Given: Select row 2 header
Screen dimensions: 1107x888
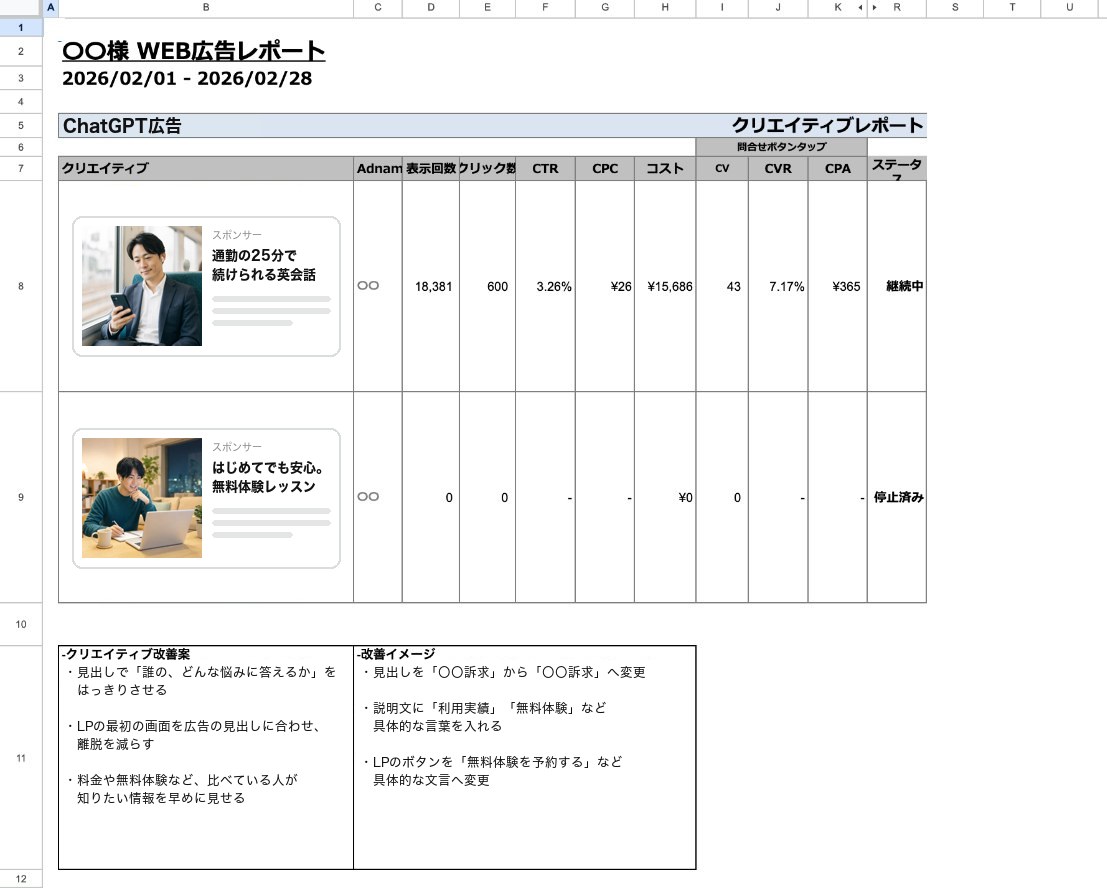Looking at the screenshot, I should [x=21, y=52].
